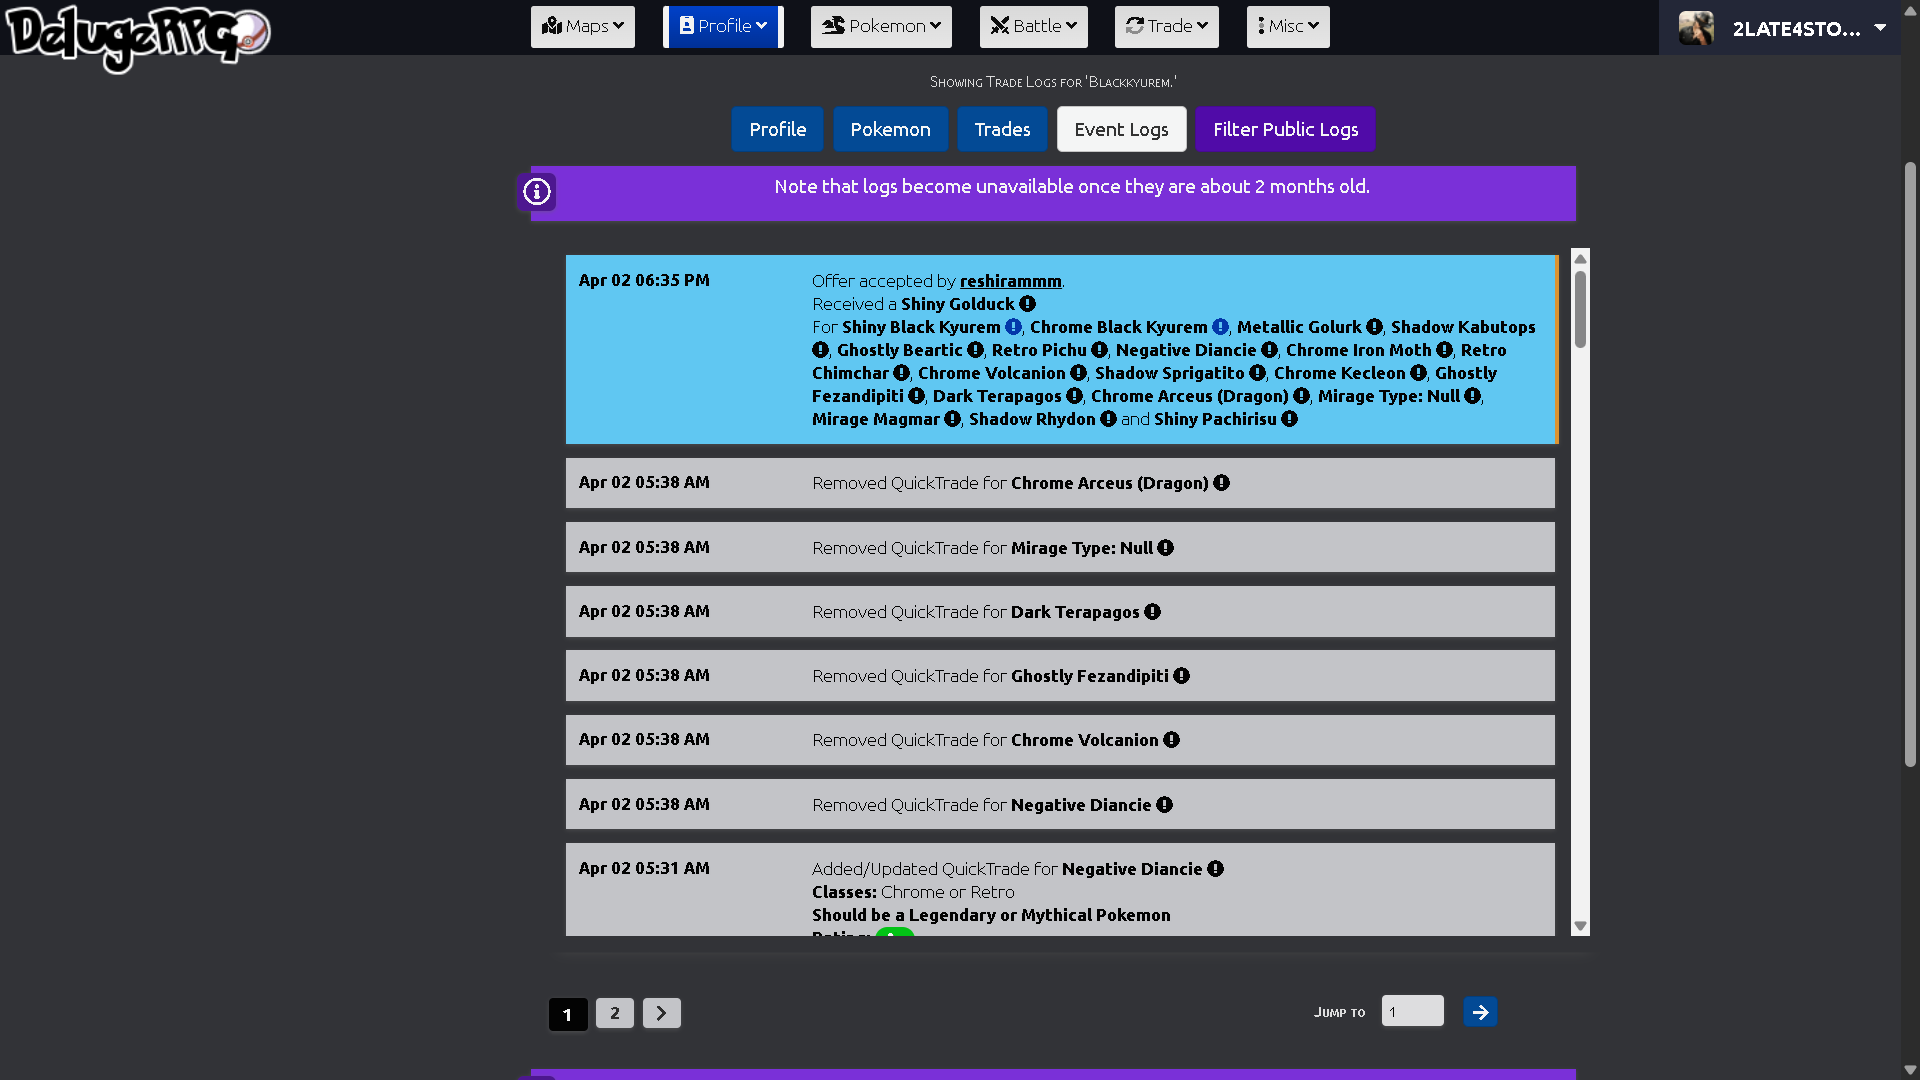Click info icon next to Chrome Kecleon
This screenshot has height=1080, width=1920.
coord(1419,373)
